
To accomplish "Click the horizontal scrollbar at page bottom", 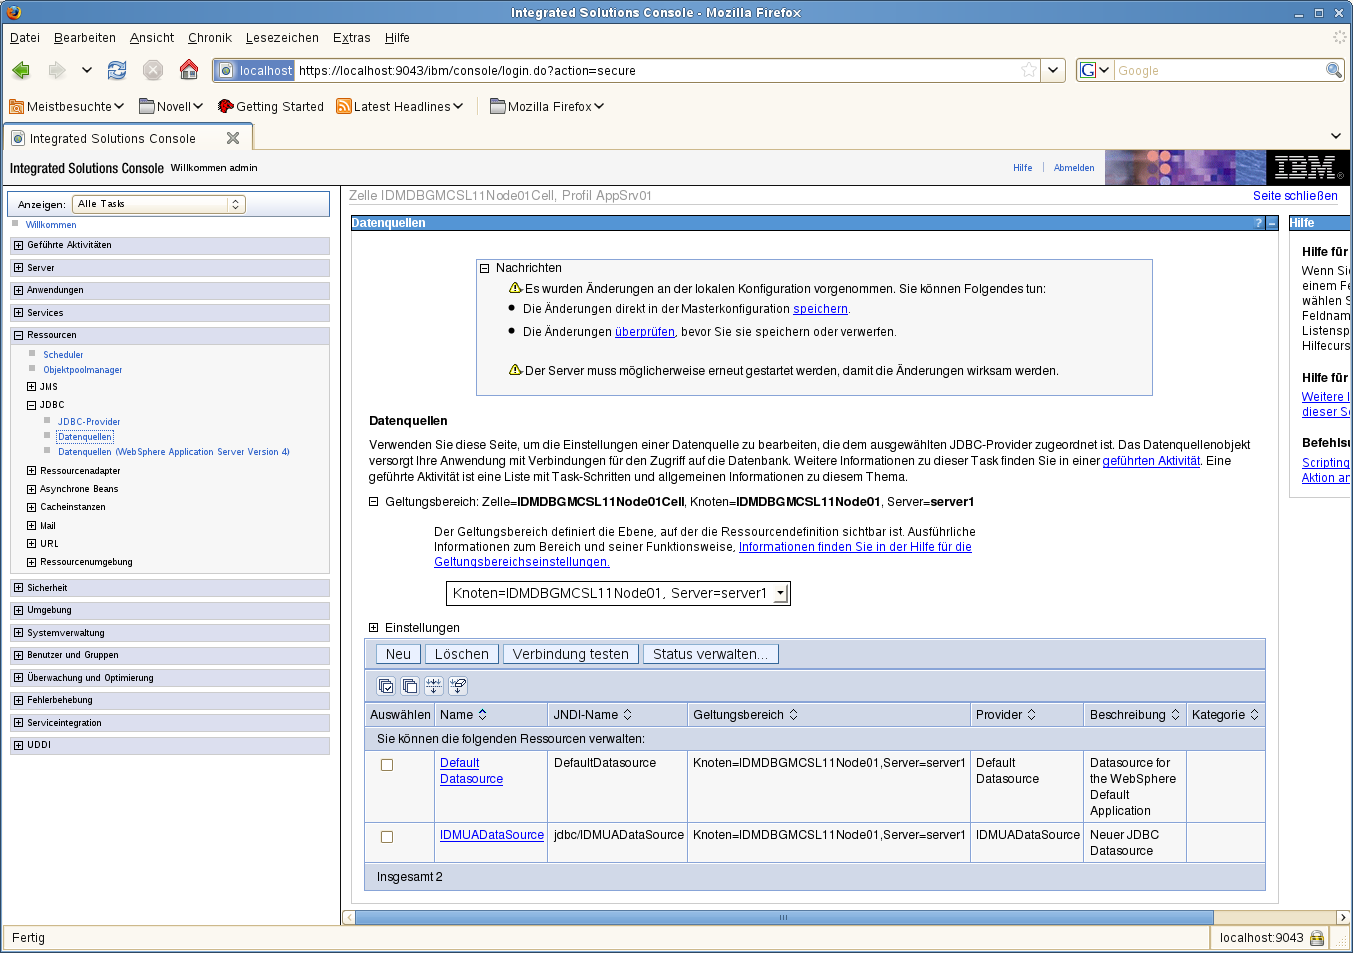I will 783,917.
